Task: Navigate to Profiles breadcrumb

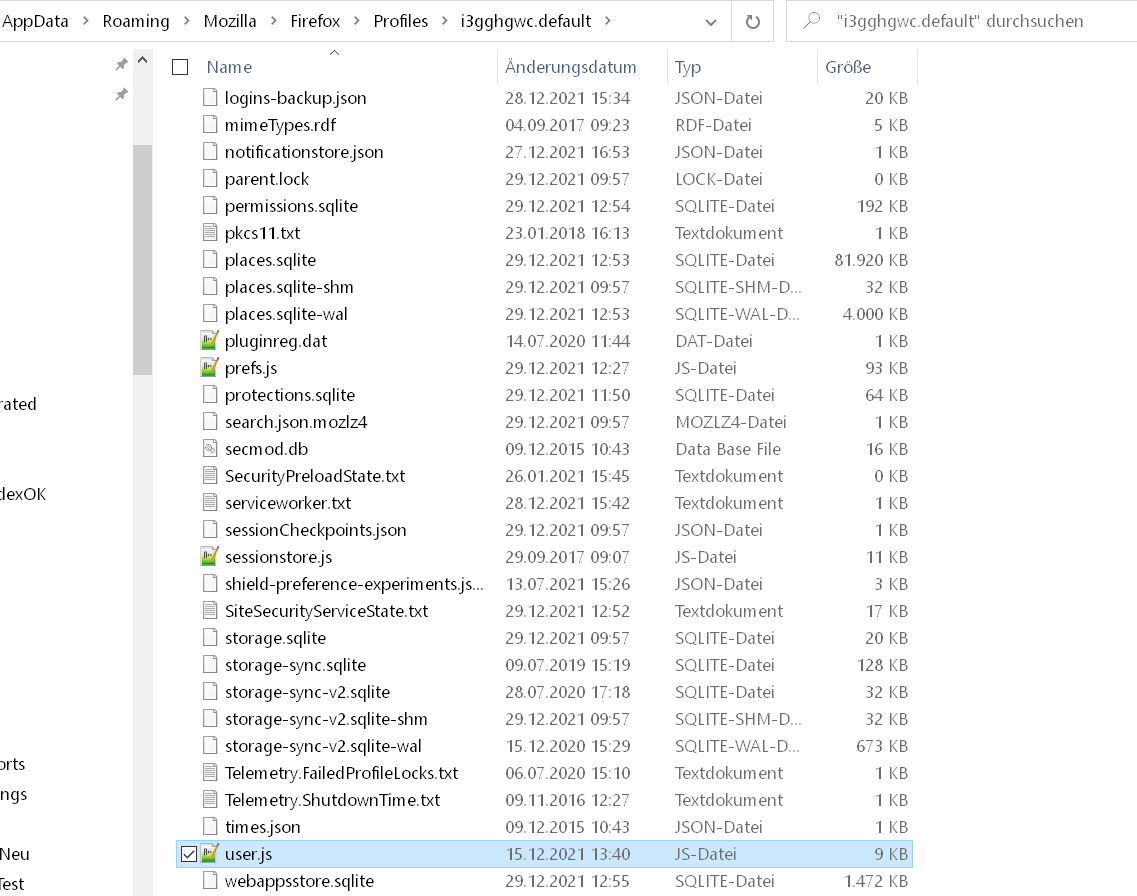Action: (400, 21)
